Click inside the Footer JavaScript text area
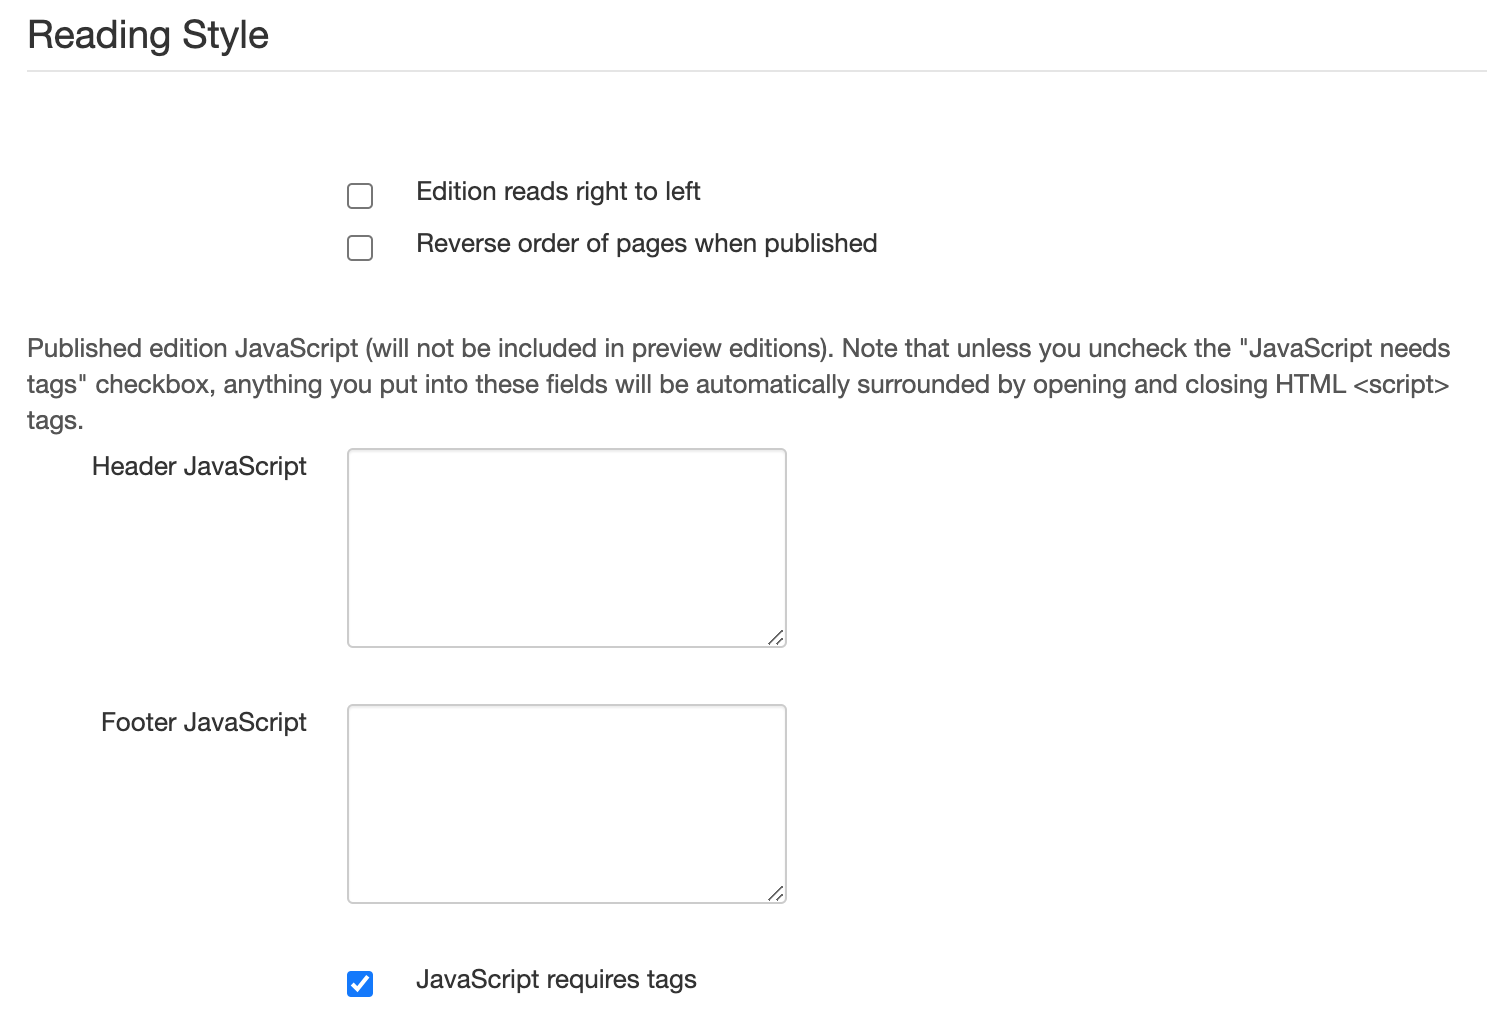The width and height of the screenshot is (1508, 1024). tap(565, 800)
